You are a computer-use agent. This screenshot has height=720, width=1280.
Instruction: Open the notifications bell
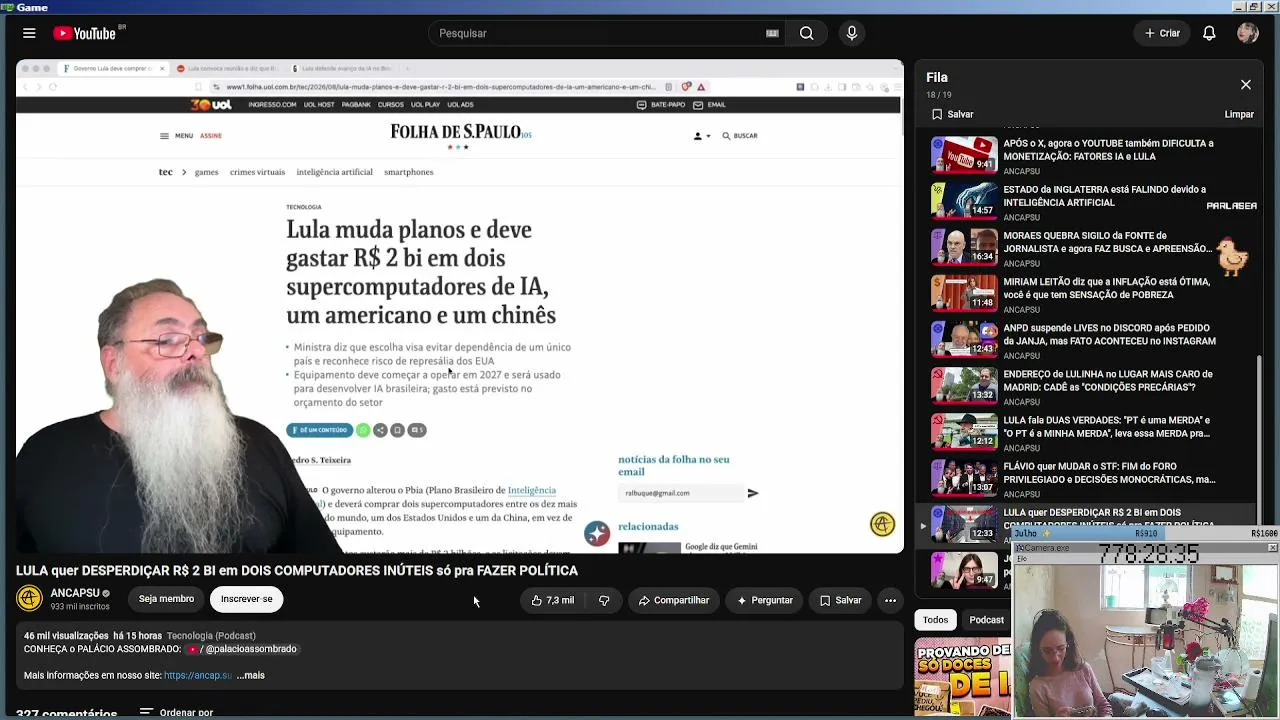tap(1209, 33)
